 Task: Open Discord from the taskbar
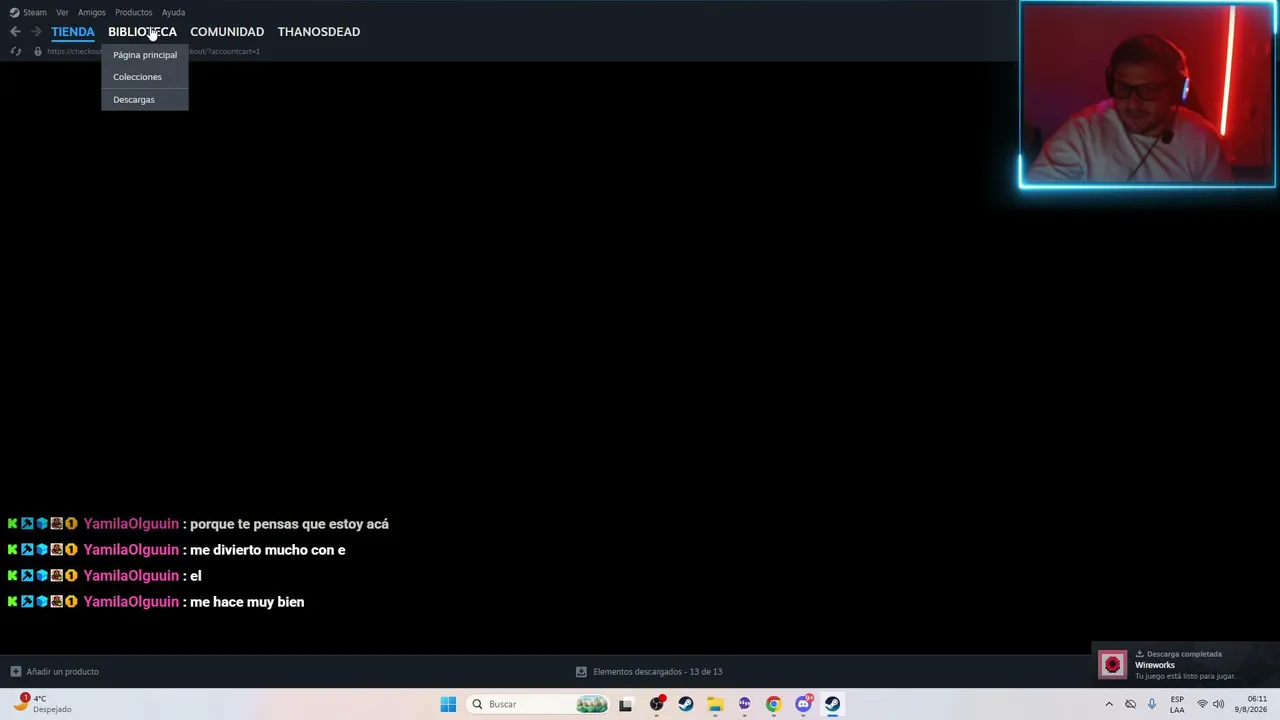803,704
